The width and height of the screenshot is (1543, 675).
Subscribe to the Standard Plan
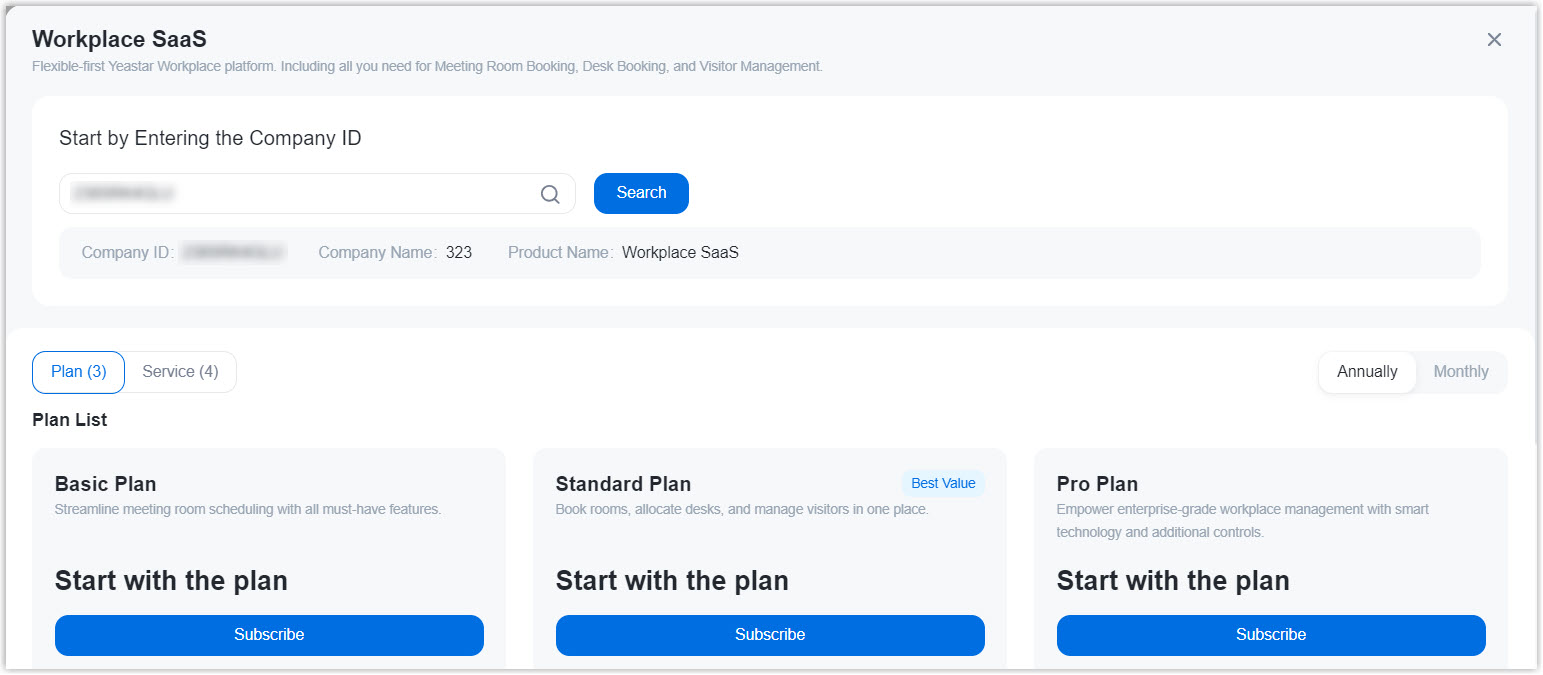[770, 635]
